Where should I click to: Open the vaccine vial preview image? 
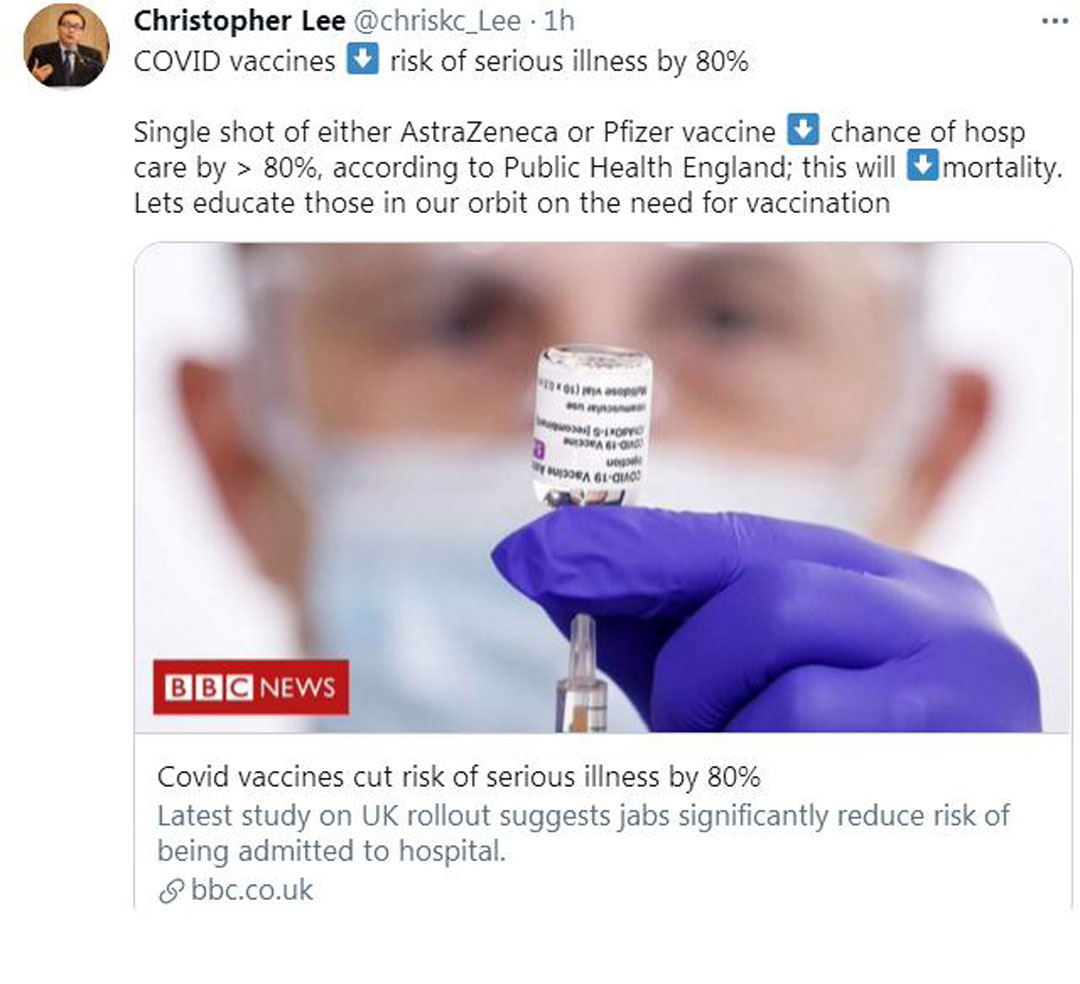603,488
